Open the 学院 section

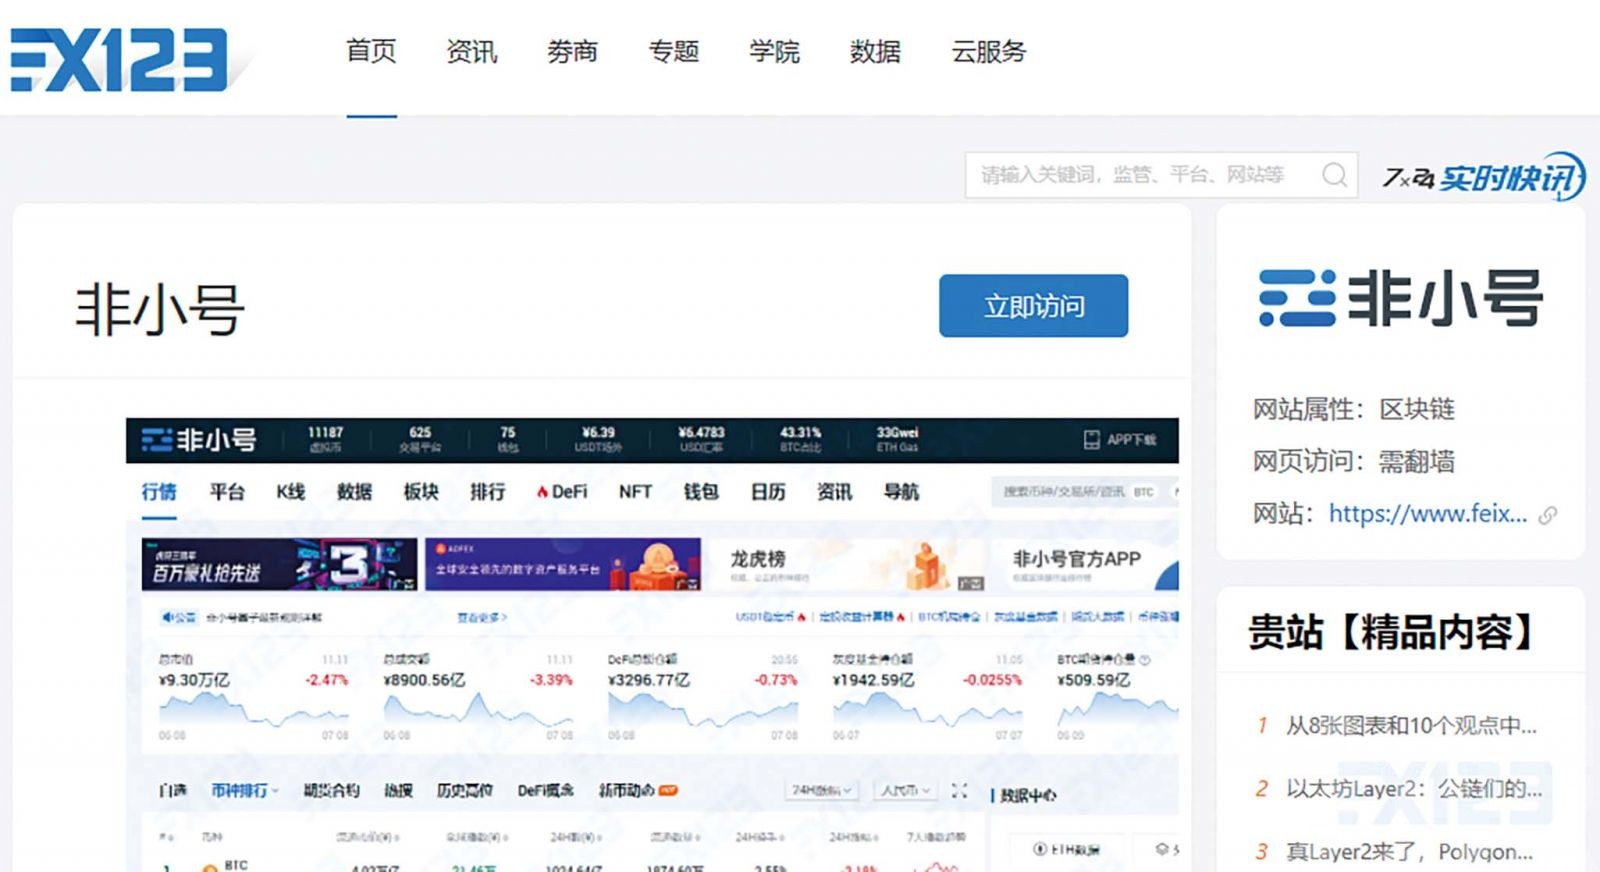click(x=774, y=51)
